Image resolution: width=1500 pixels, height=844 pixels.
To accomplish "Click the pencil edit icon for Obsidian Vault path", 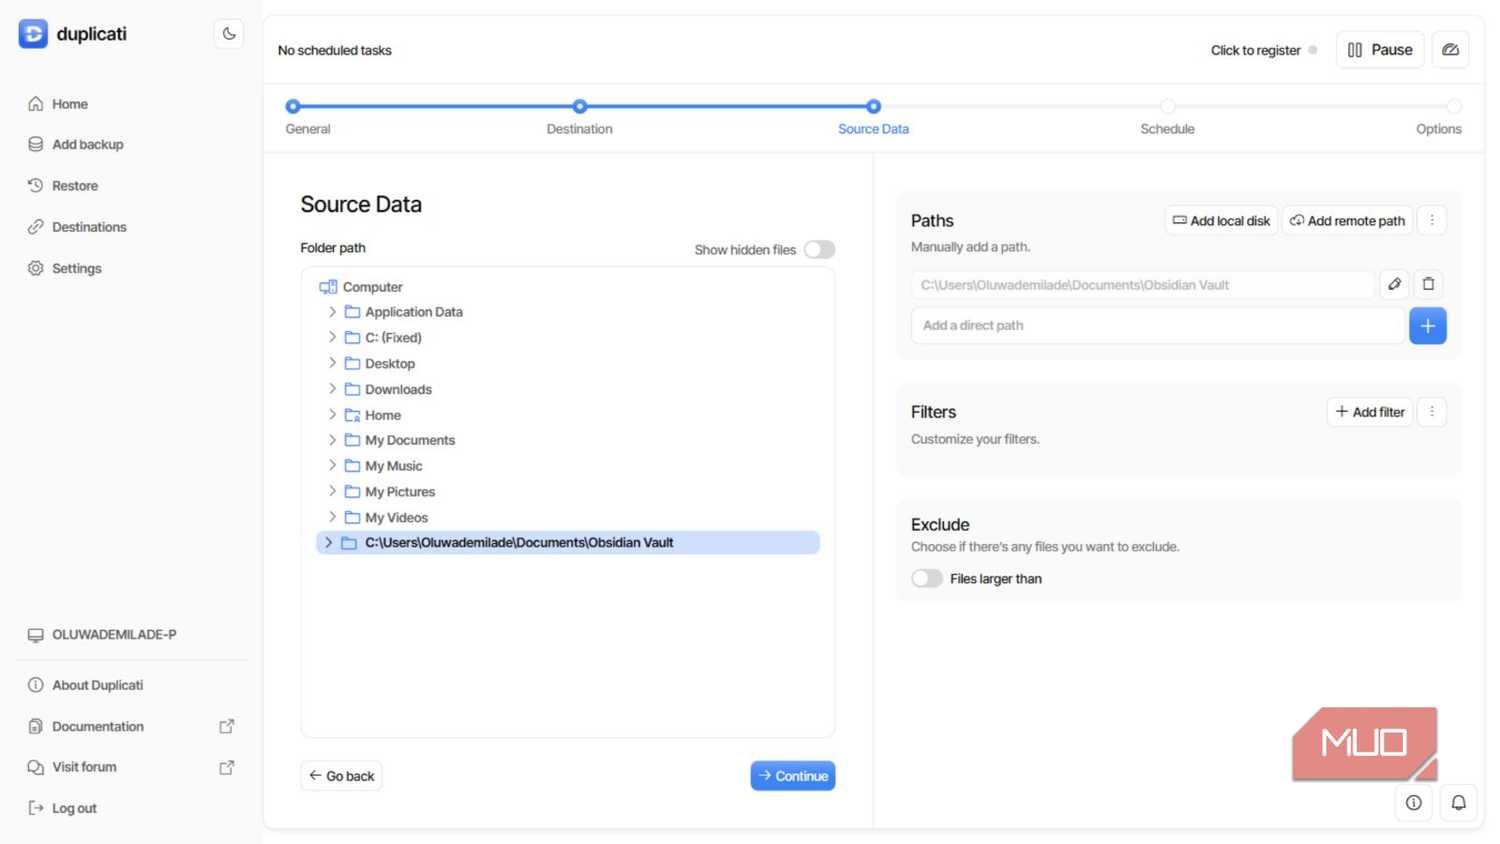I will [1394, 284].
